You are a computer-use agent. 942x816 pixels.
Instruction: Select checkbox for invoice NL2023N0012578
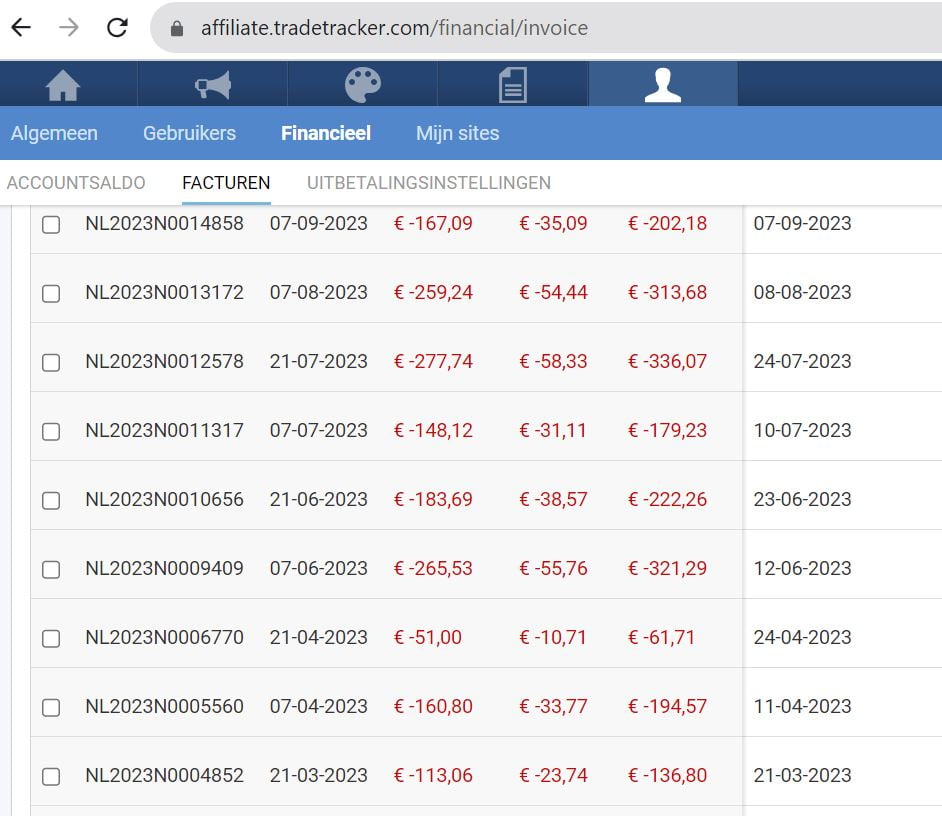(x=51, y=363)
